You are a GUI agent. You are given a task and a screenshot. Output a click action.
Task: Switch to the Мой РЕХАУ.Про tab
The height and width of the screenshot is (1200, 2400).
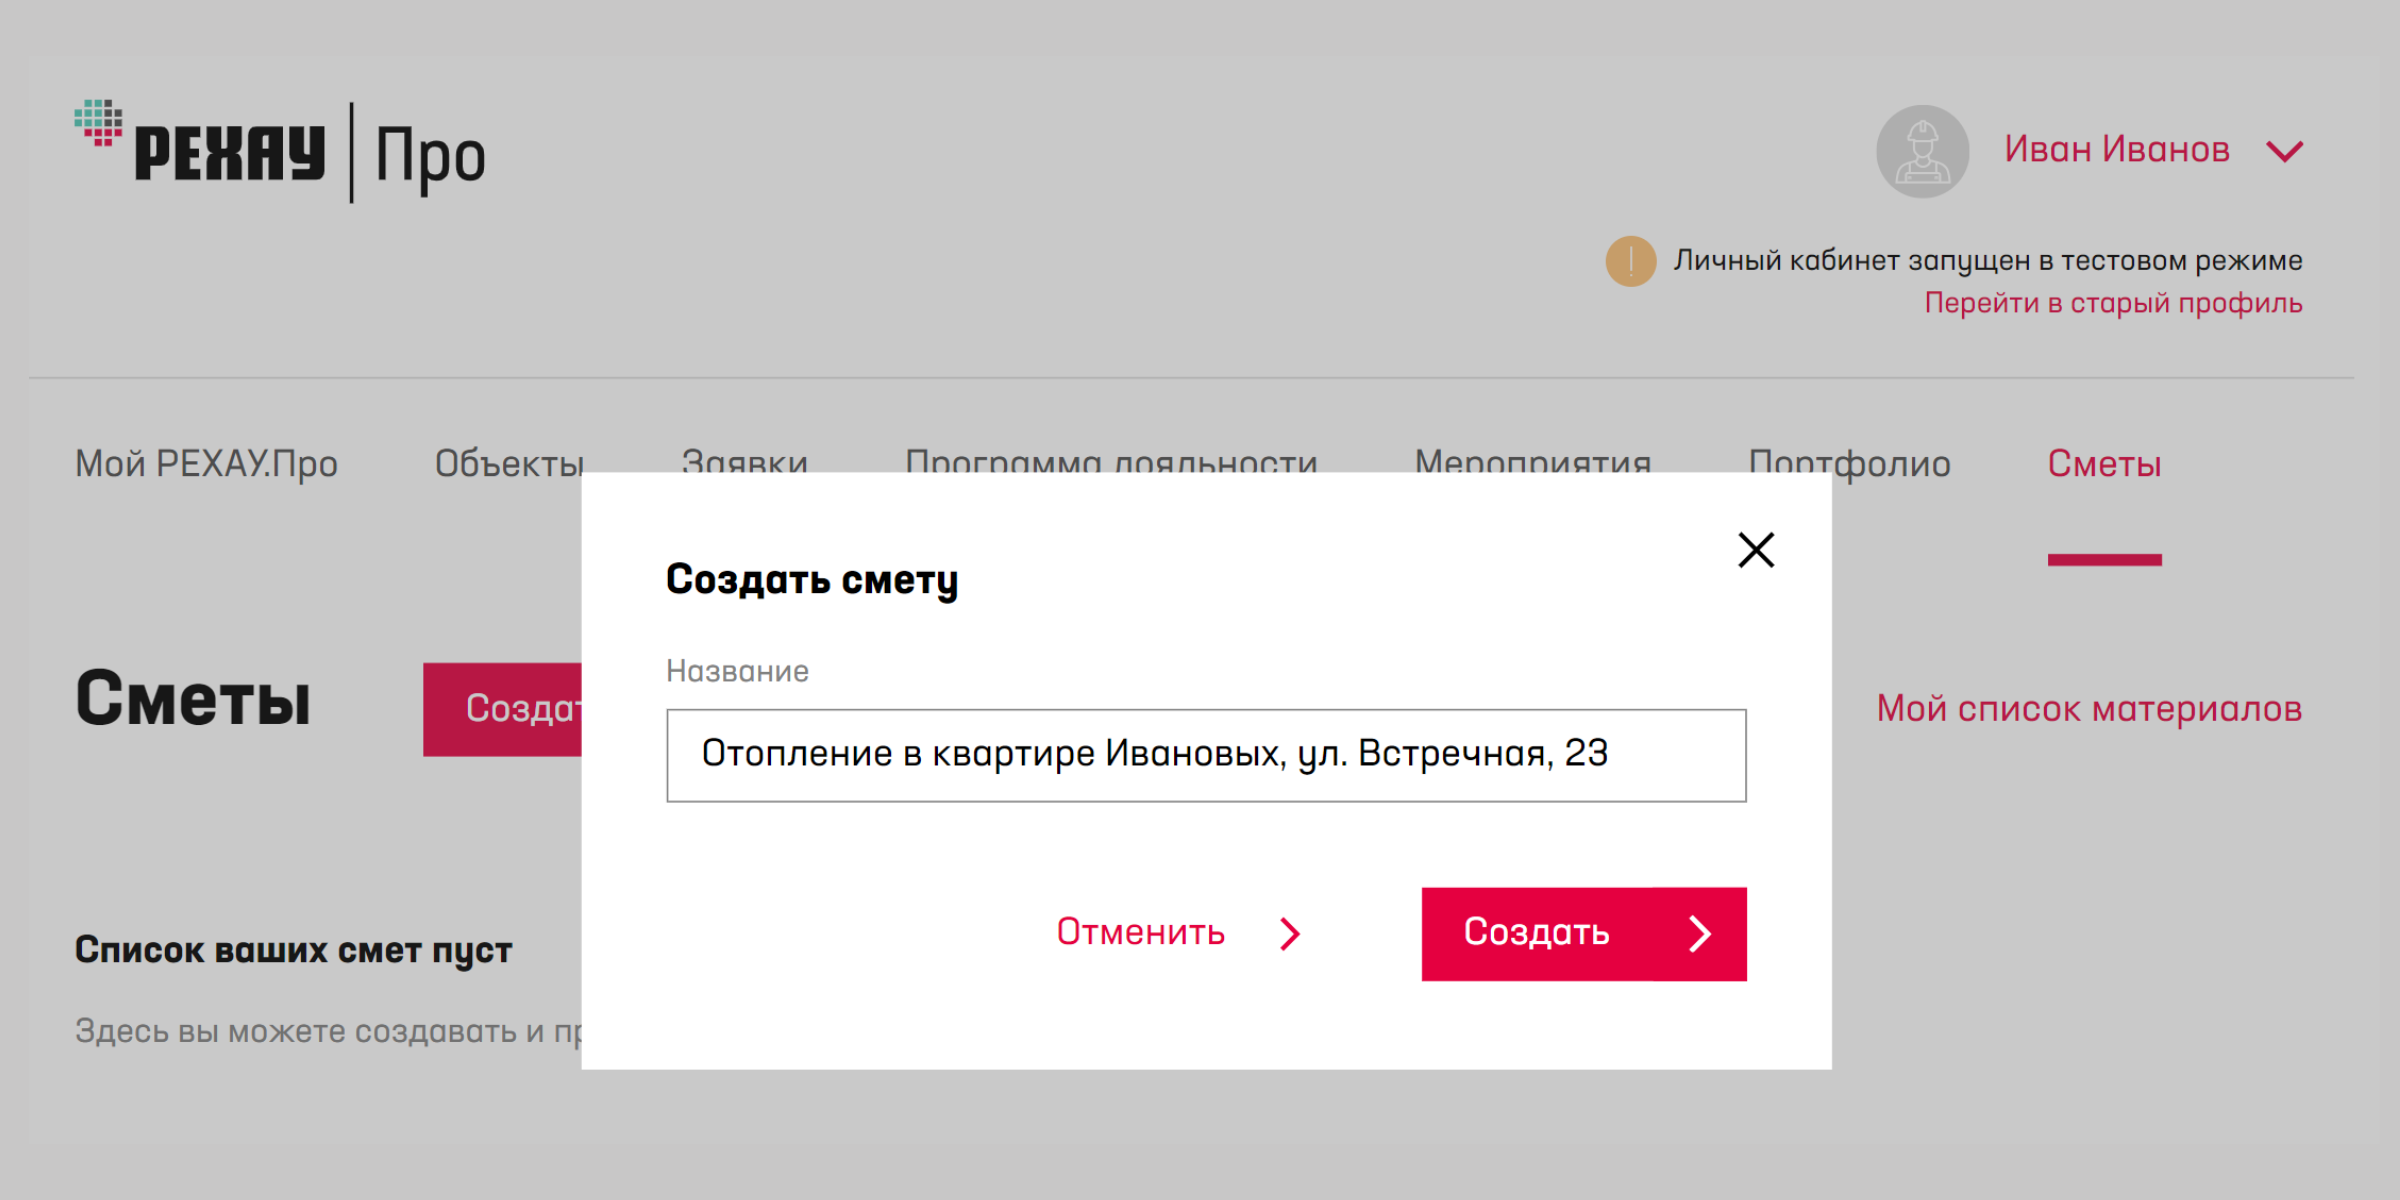click(206, 463)
